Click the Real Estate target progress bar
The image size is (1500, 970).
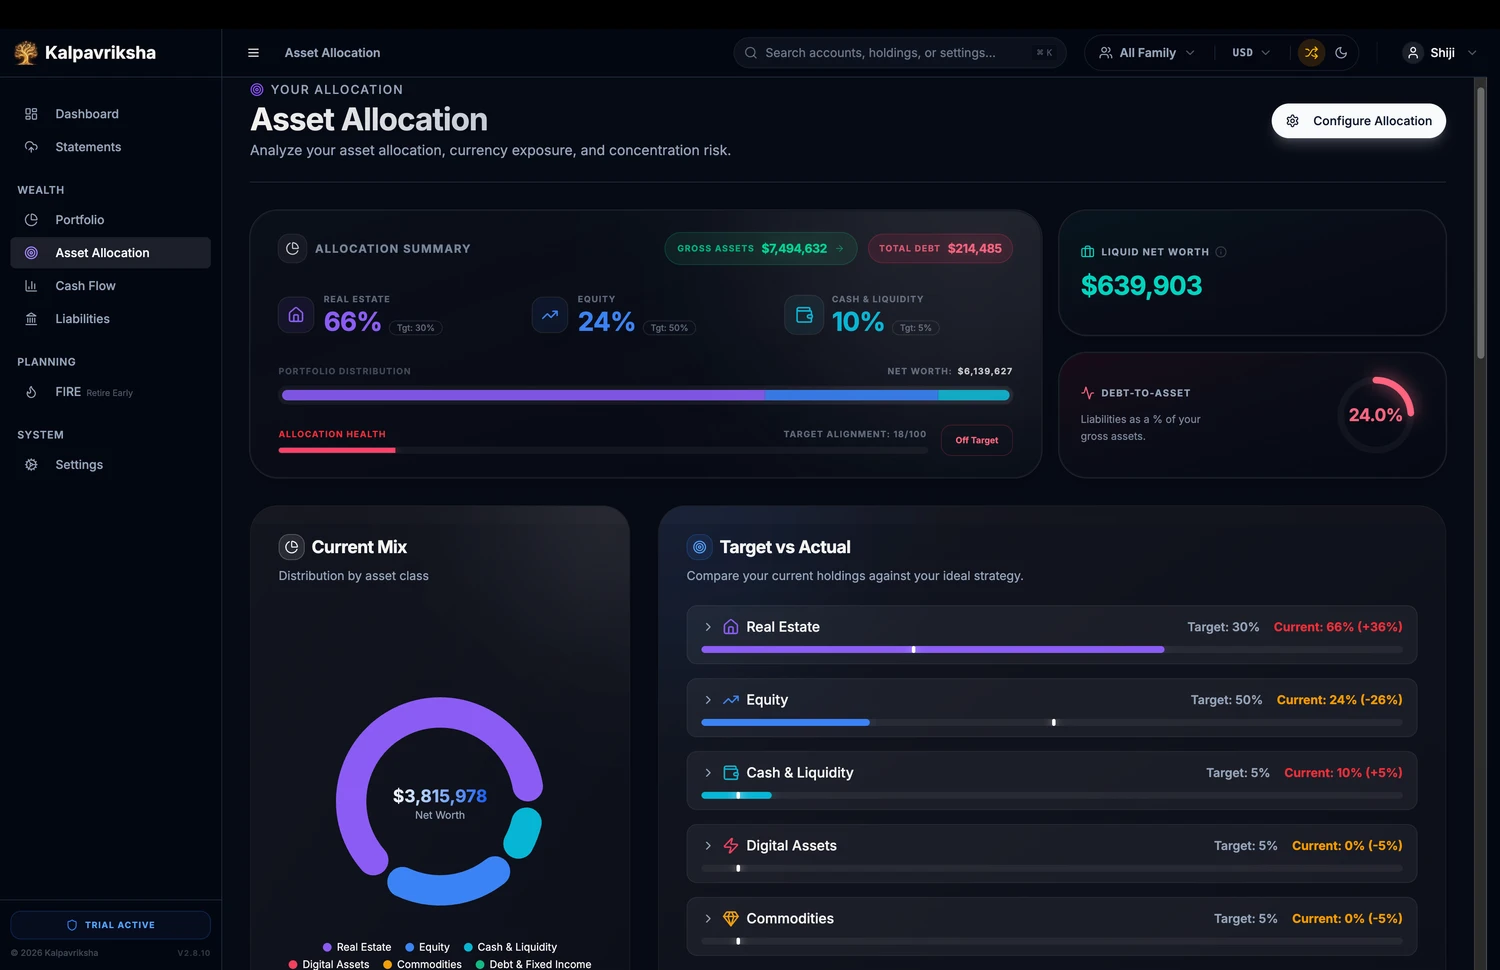1052,650
